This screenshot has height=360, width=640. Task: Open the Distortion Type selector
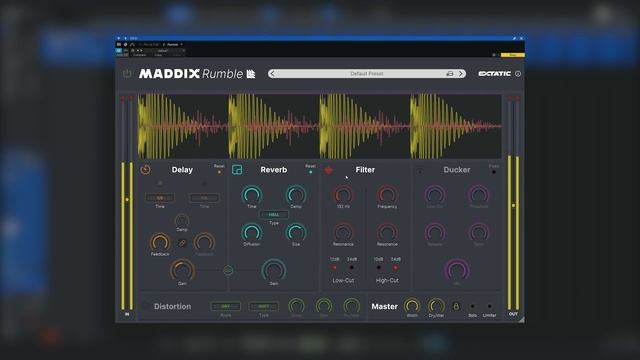click(264, 306)
